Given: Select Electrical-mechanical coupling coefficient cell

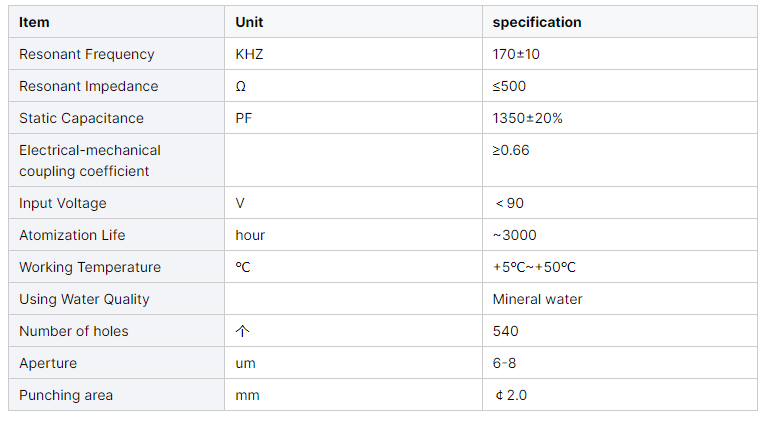Looking at the screenshot, I should pyautogui.click(x=90, y=160).
